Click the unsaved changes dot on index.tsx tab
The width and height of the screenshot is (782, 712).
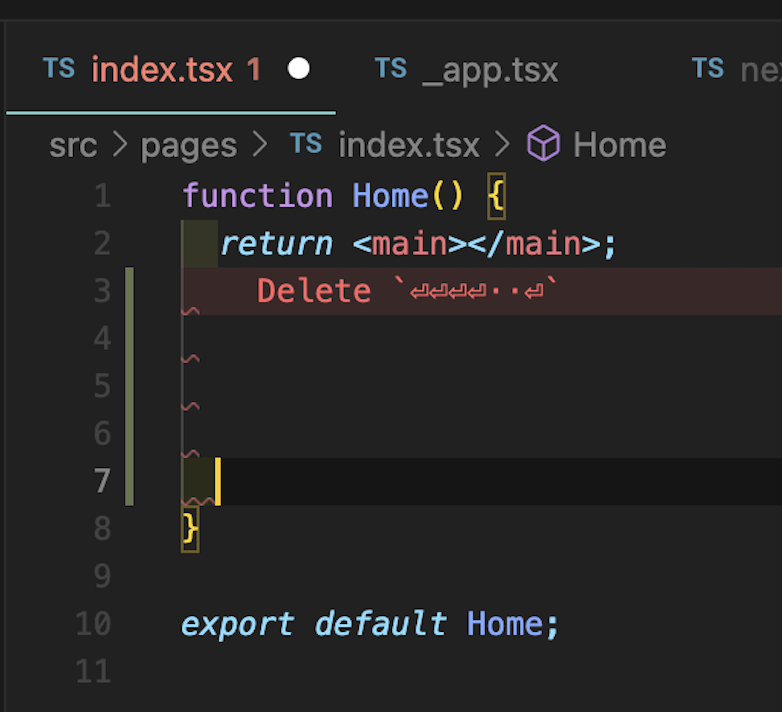click(298, 69)
